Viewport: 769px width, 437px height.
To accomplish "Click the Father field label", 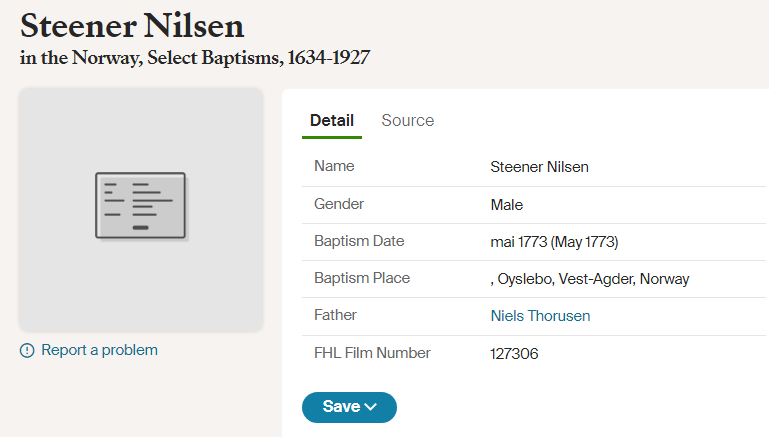I will coord(335,315).
